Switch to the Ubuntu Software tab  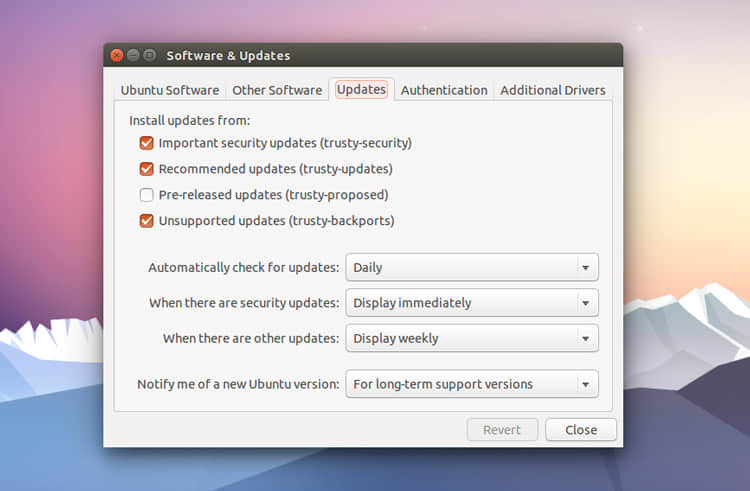coord(169,90)
